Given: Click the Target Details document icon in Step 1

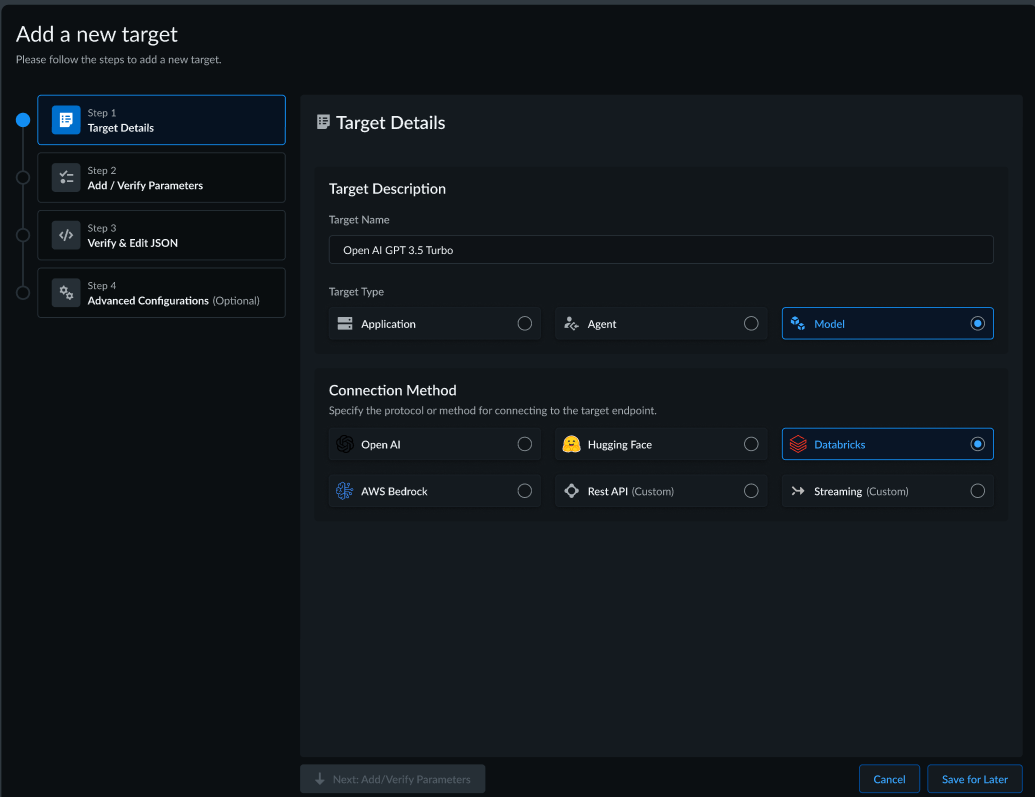Looking at the screenshot, I should tap(66, 120).
